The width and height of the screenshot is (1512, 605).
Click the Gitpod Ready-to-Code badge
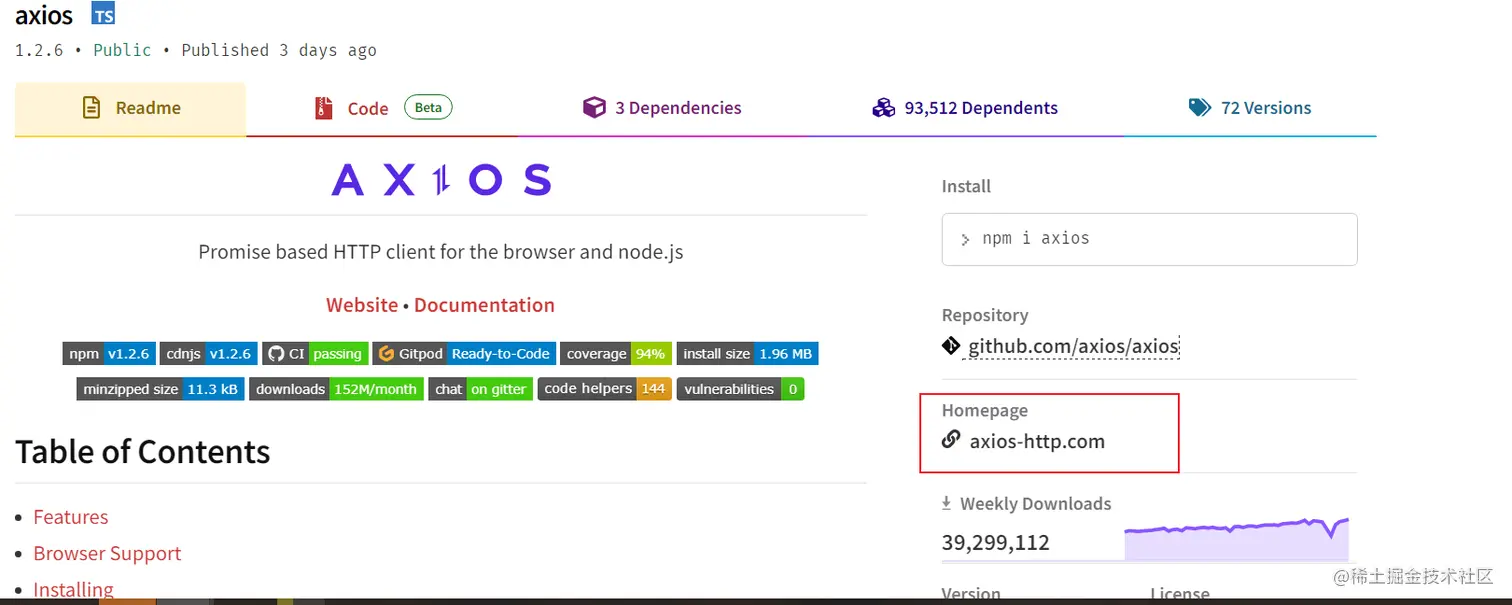coord(464,353)
